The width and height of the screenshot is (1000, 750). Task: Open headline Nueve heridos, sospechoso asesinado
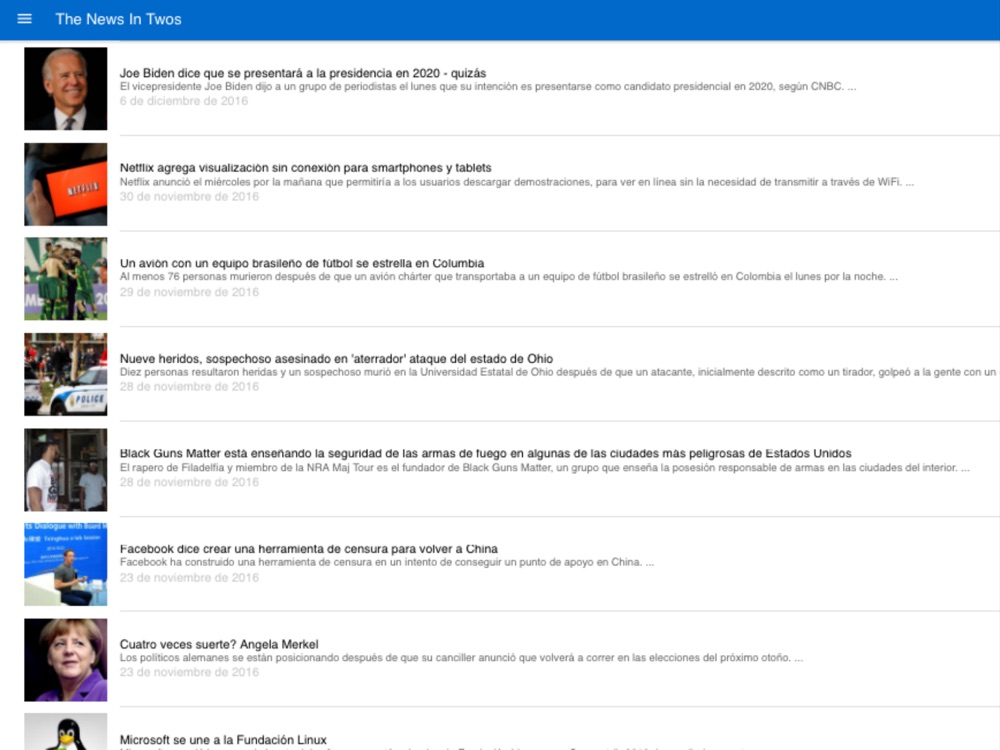(336, 358)
